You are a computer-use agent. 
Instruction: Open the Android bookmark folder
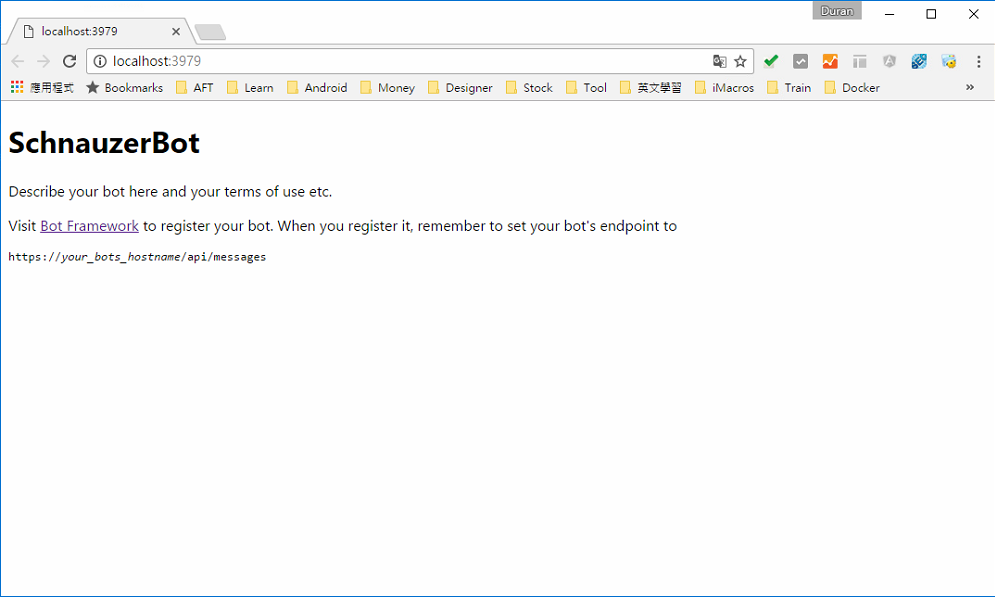(x=317, y=88)
